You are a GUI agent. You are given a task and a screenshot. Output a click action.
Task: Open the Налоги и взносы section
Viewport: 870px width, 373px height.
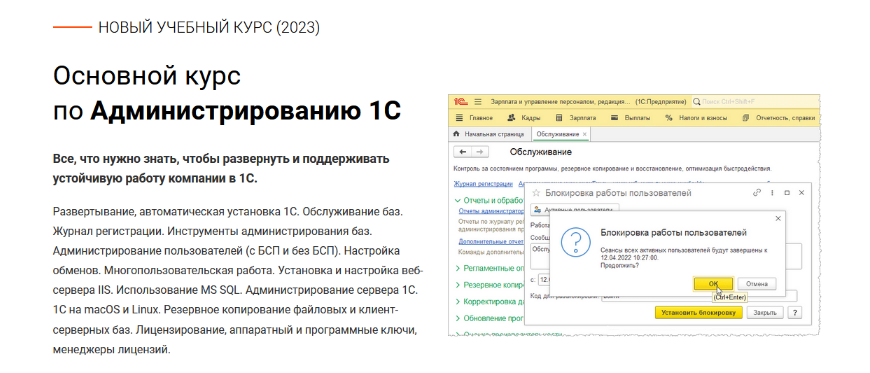coord(696,118)
